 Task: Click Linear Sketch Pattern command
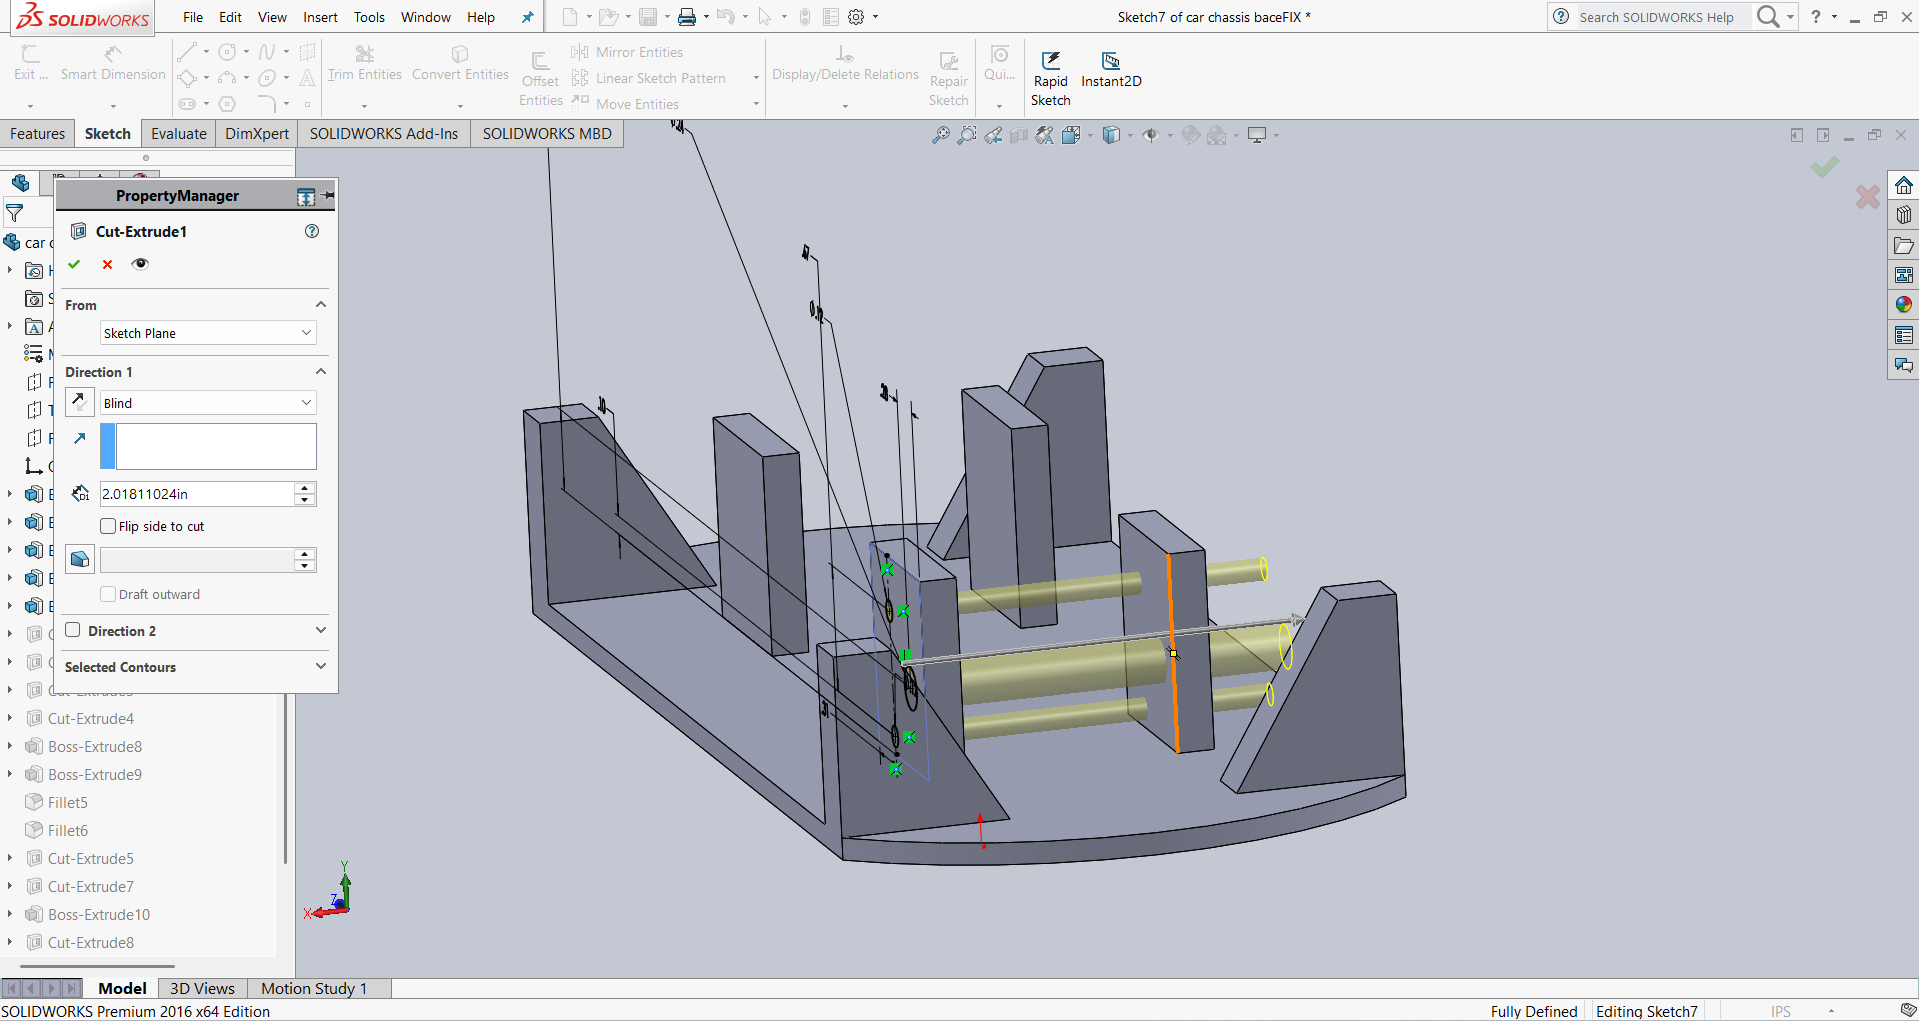[649, 78]
